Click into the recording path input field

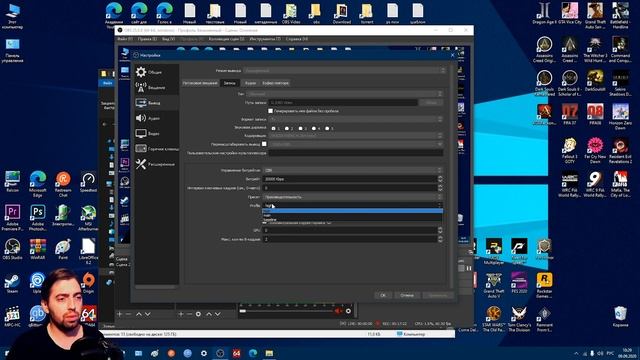[x=342, y=103]
